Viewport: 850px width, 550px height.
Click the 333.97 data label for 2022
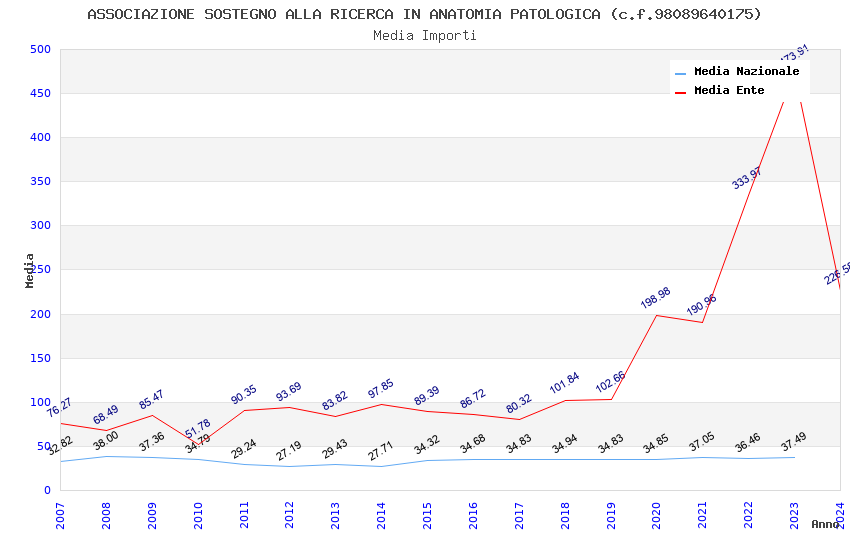pyautogui.click(x=747, y=178)
